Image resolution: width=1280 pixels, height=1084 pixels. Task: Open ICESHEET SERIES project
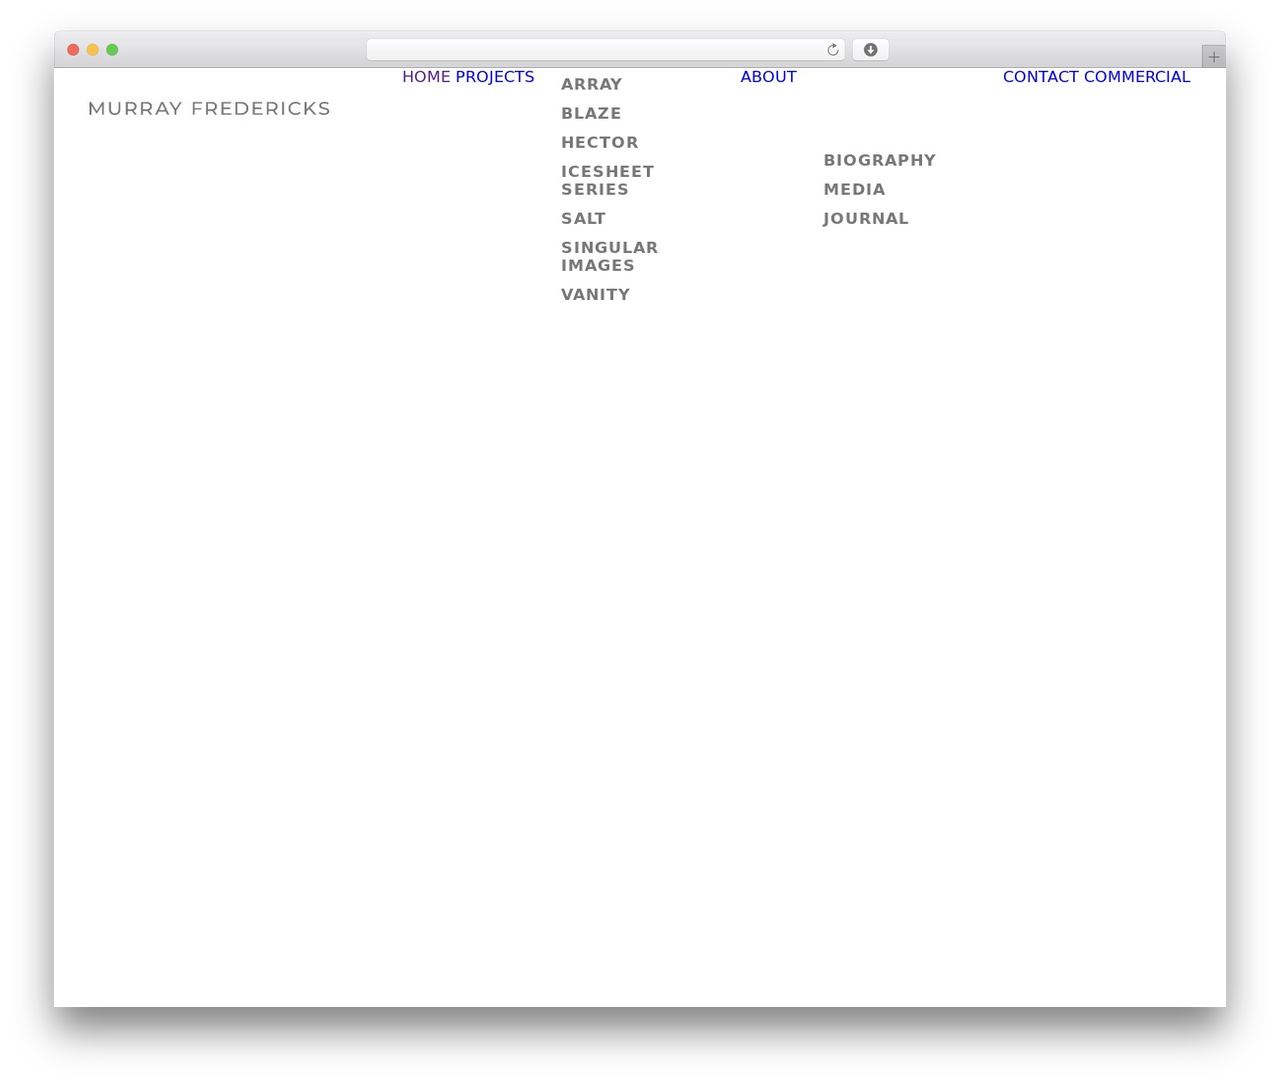click(607, 180)
